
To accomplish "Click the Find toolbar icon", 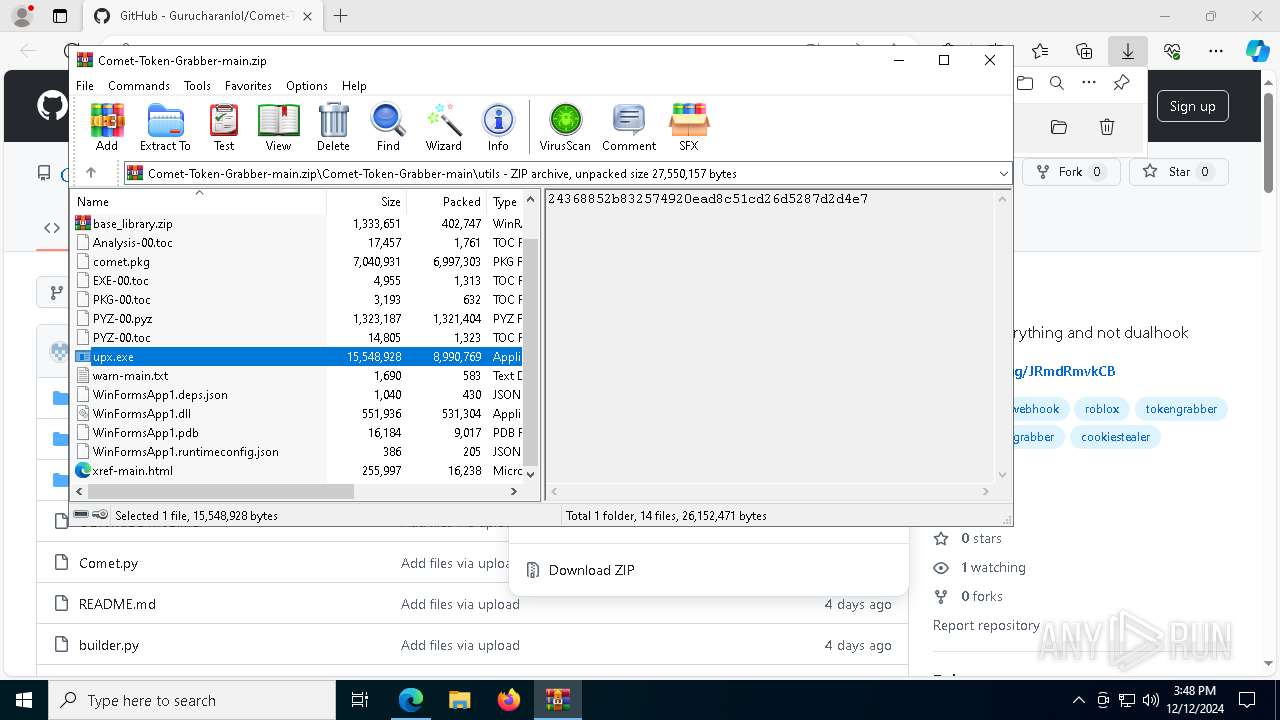I will (x=388, y=127).
